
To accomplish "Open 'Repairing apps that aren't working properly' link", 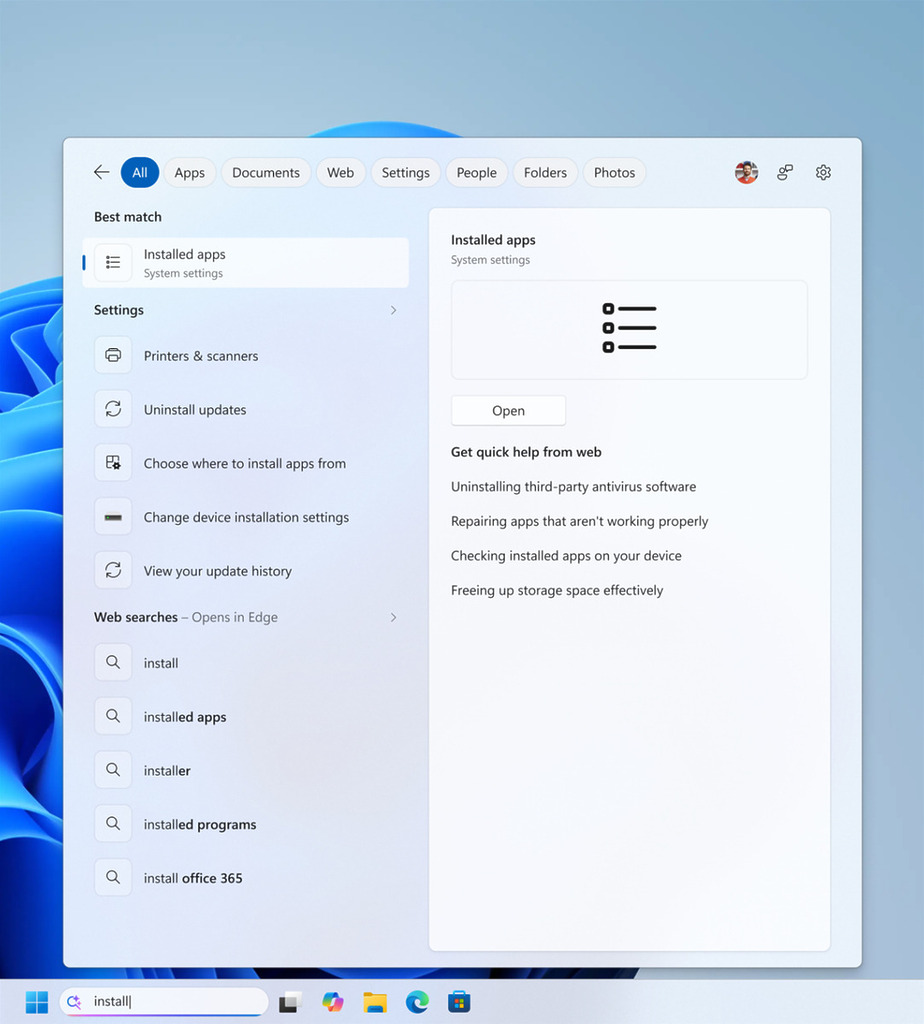I will point(579,521).
